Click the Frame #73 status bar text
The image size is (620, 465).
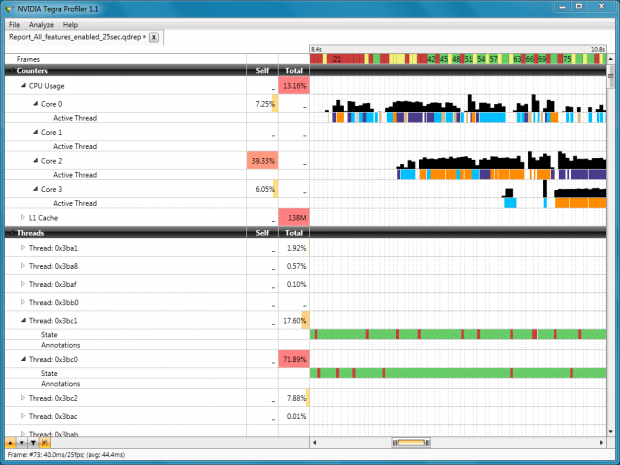coord(66,455)
